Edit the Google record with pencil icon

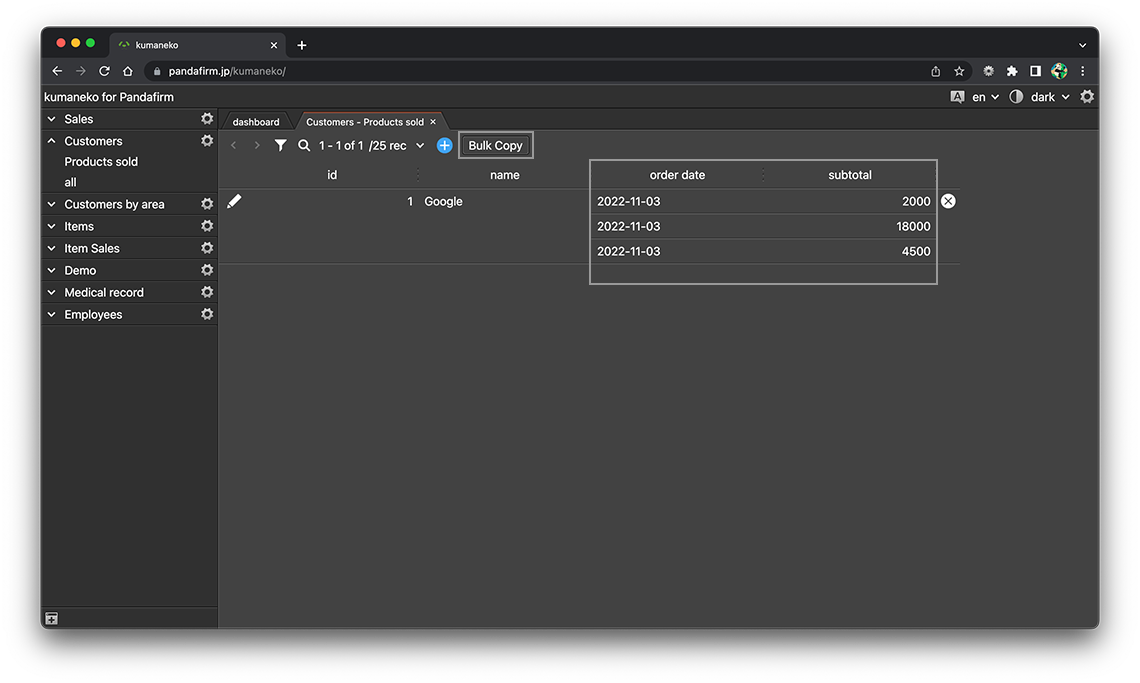234,202
